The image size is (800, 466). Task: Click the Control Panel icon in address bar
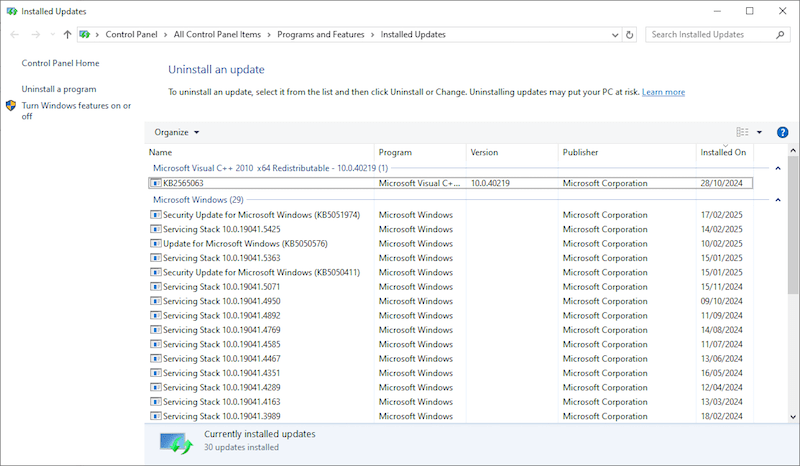click(x=85, y=35)
